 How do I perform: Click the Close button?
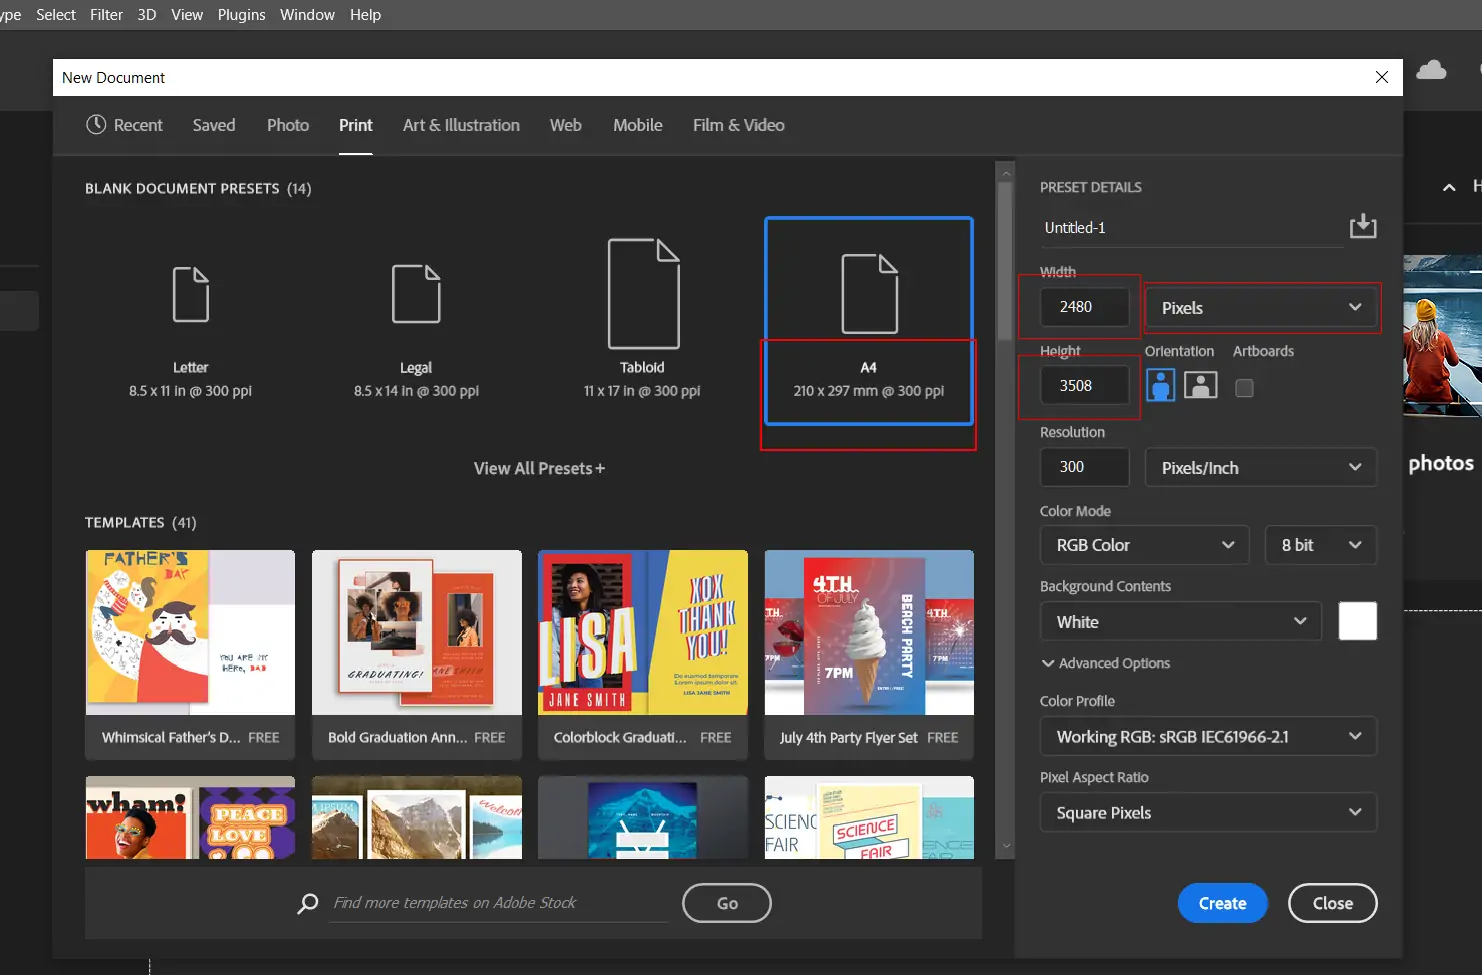1333,903
